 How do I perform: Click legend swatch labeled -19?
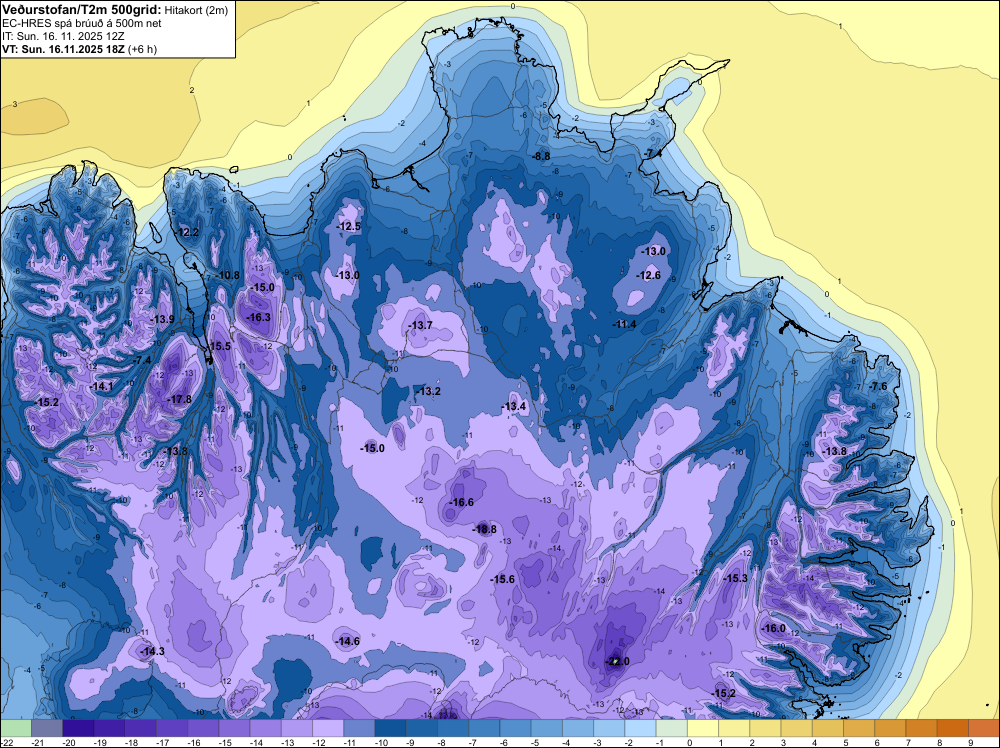click(x=110, y=728)
